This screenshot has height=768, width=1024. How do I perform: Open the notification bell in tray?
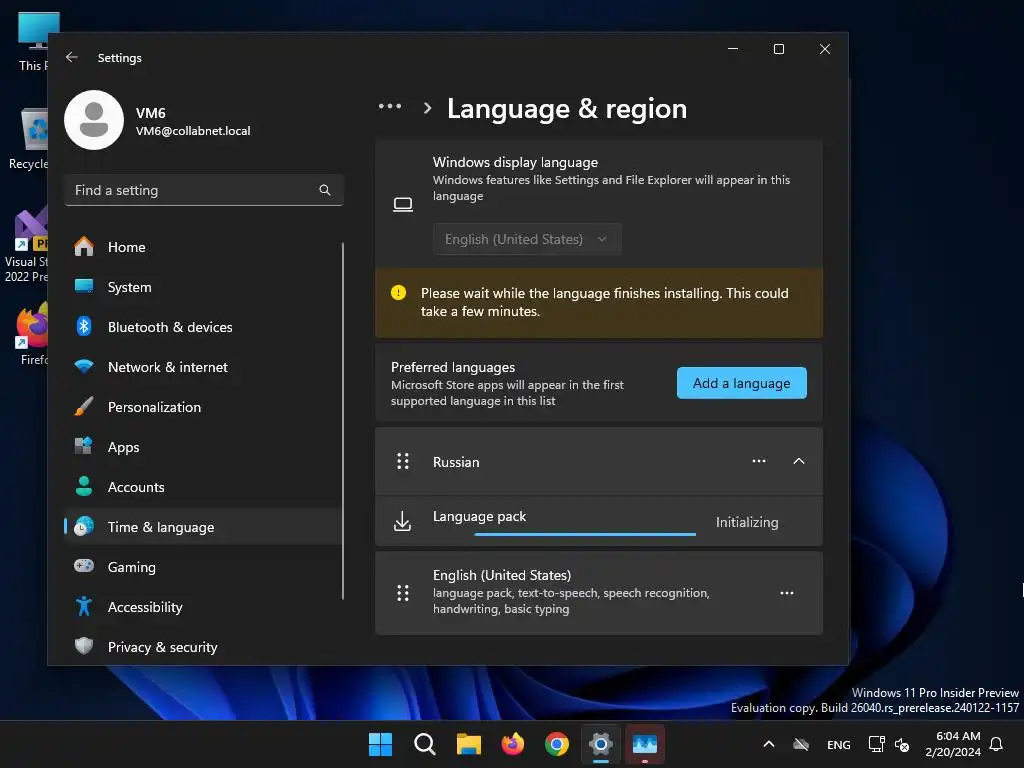coord(996,744)
